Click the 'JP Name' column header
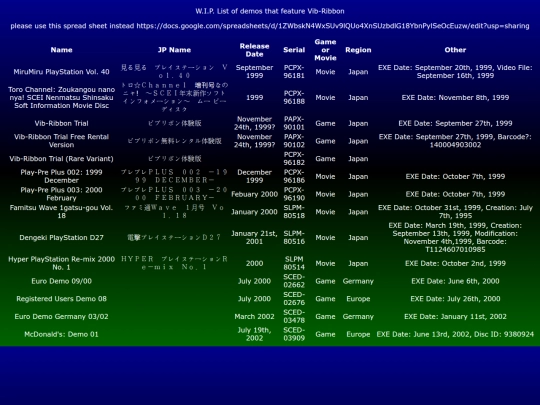Viewport: 540px width, 405px height. pyautogui.click(x=174, y=50)
